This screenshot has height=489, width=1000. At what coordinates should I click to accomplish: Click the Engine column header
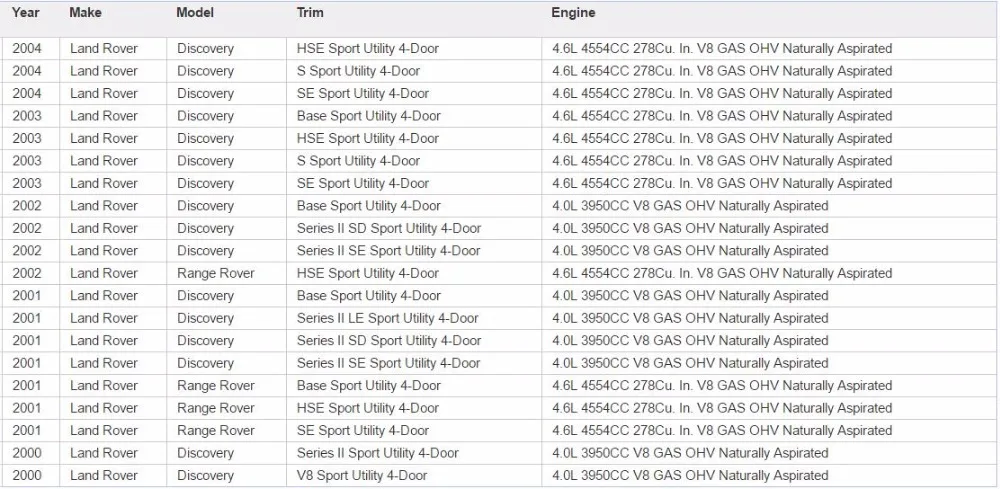coord(573,13)
